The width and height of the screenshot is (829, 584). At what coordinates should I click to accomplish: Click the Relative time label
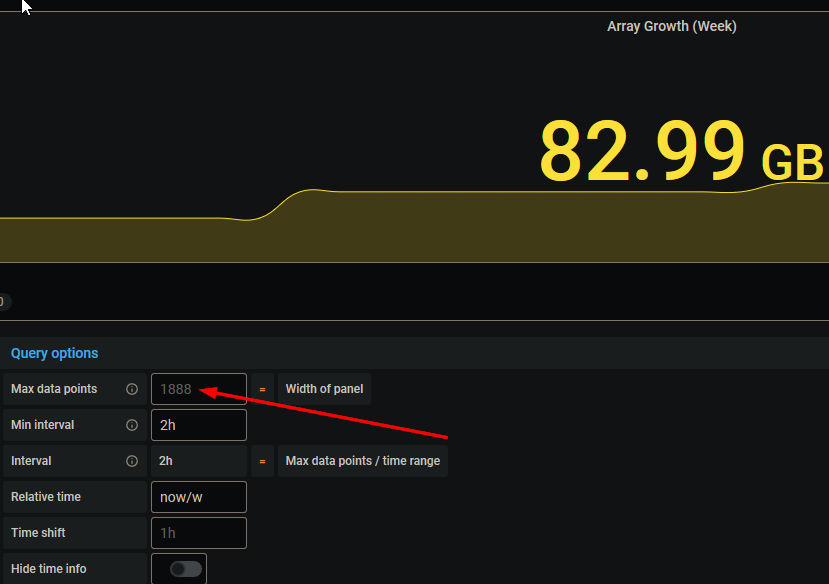46,497
